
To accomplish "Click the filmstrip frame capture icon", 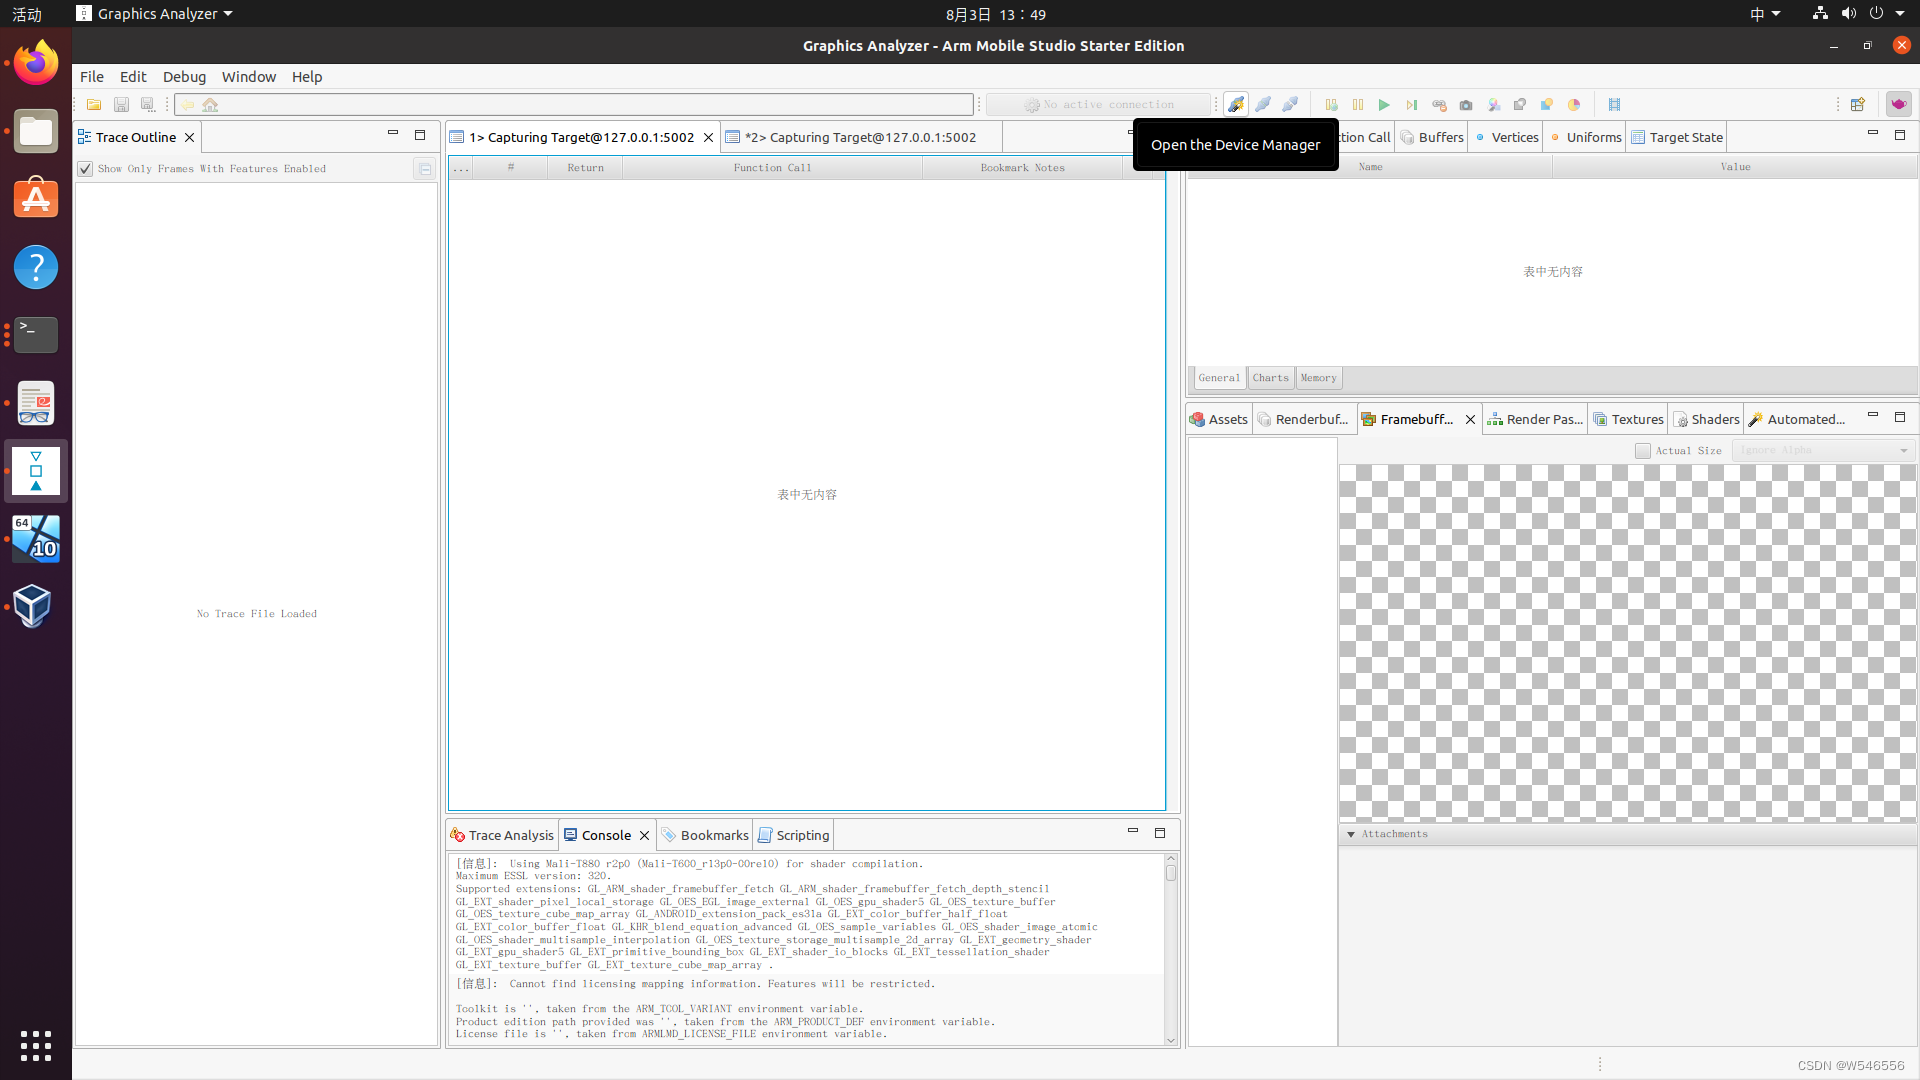I will pyautogui.click(x=1615, y=104).
